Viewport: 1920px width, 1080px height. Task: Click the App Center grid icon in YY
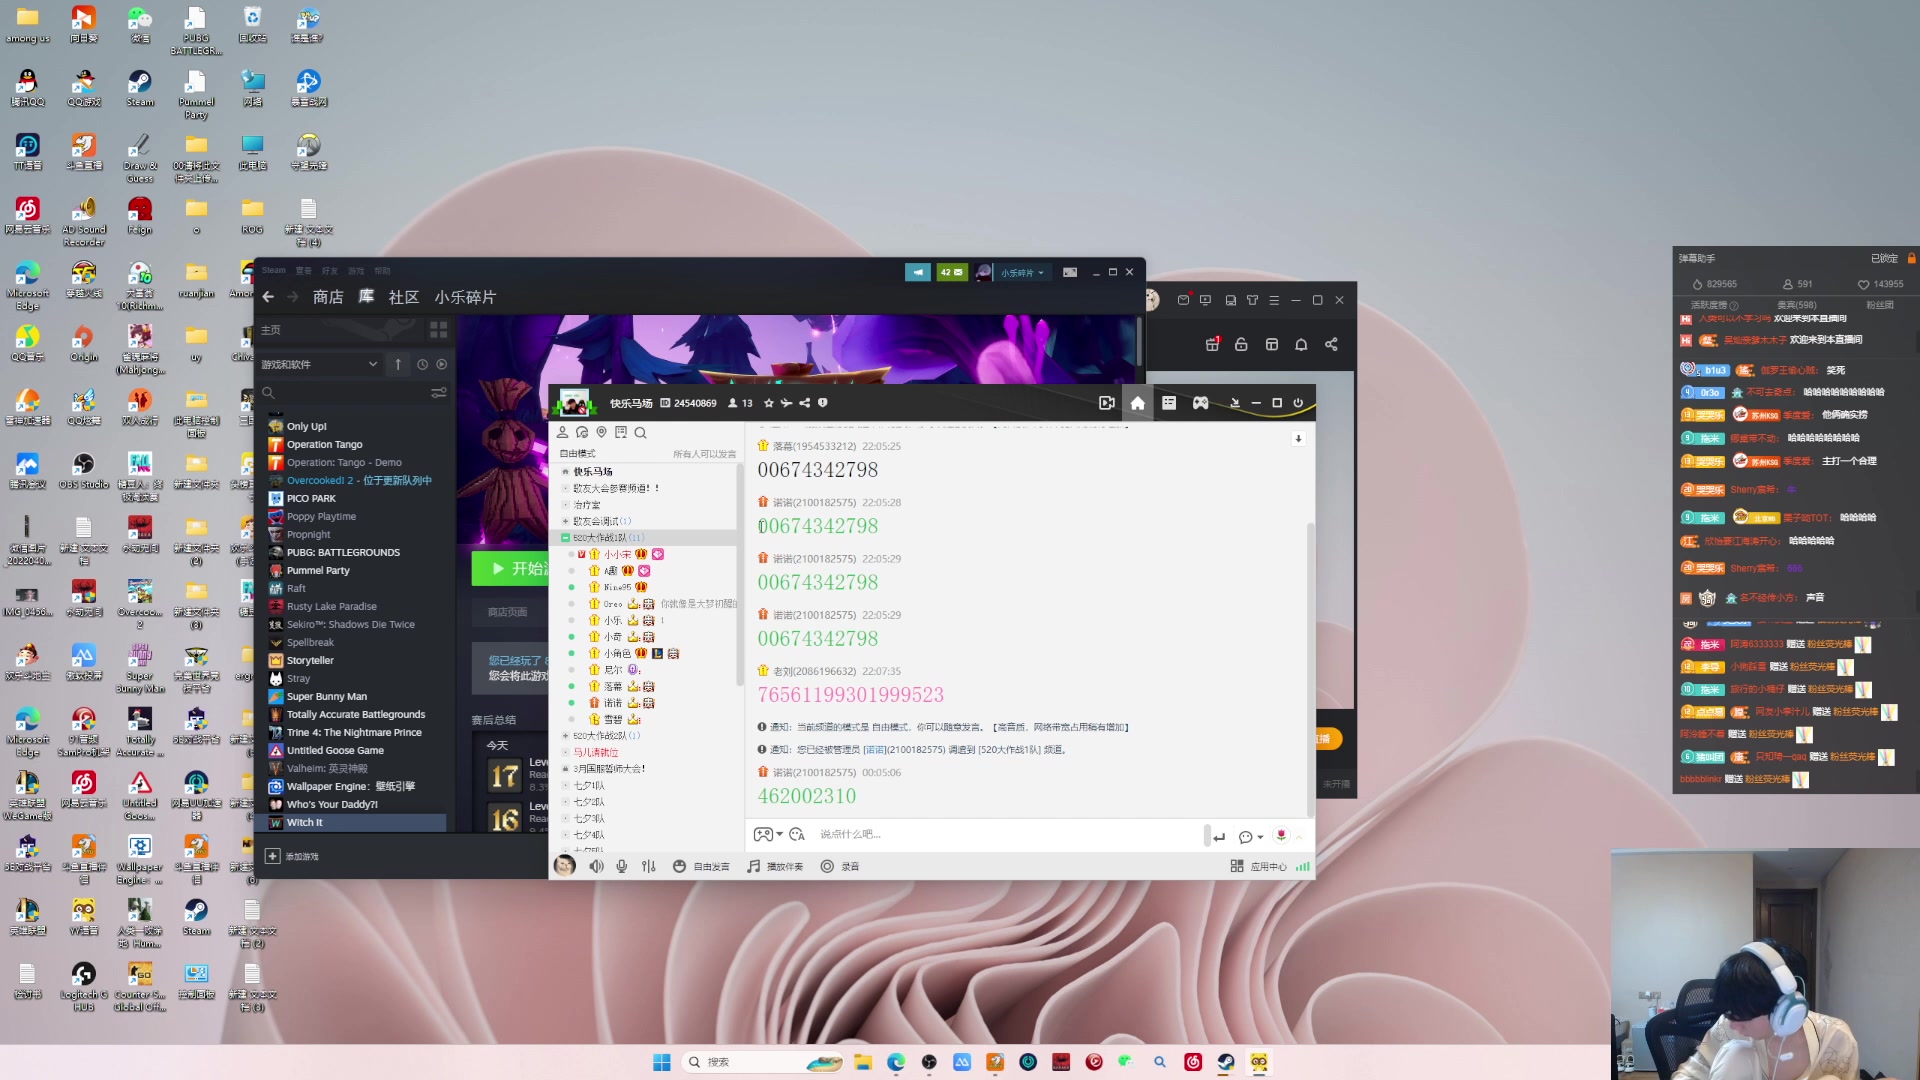pos(1237,866)
